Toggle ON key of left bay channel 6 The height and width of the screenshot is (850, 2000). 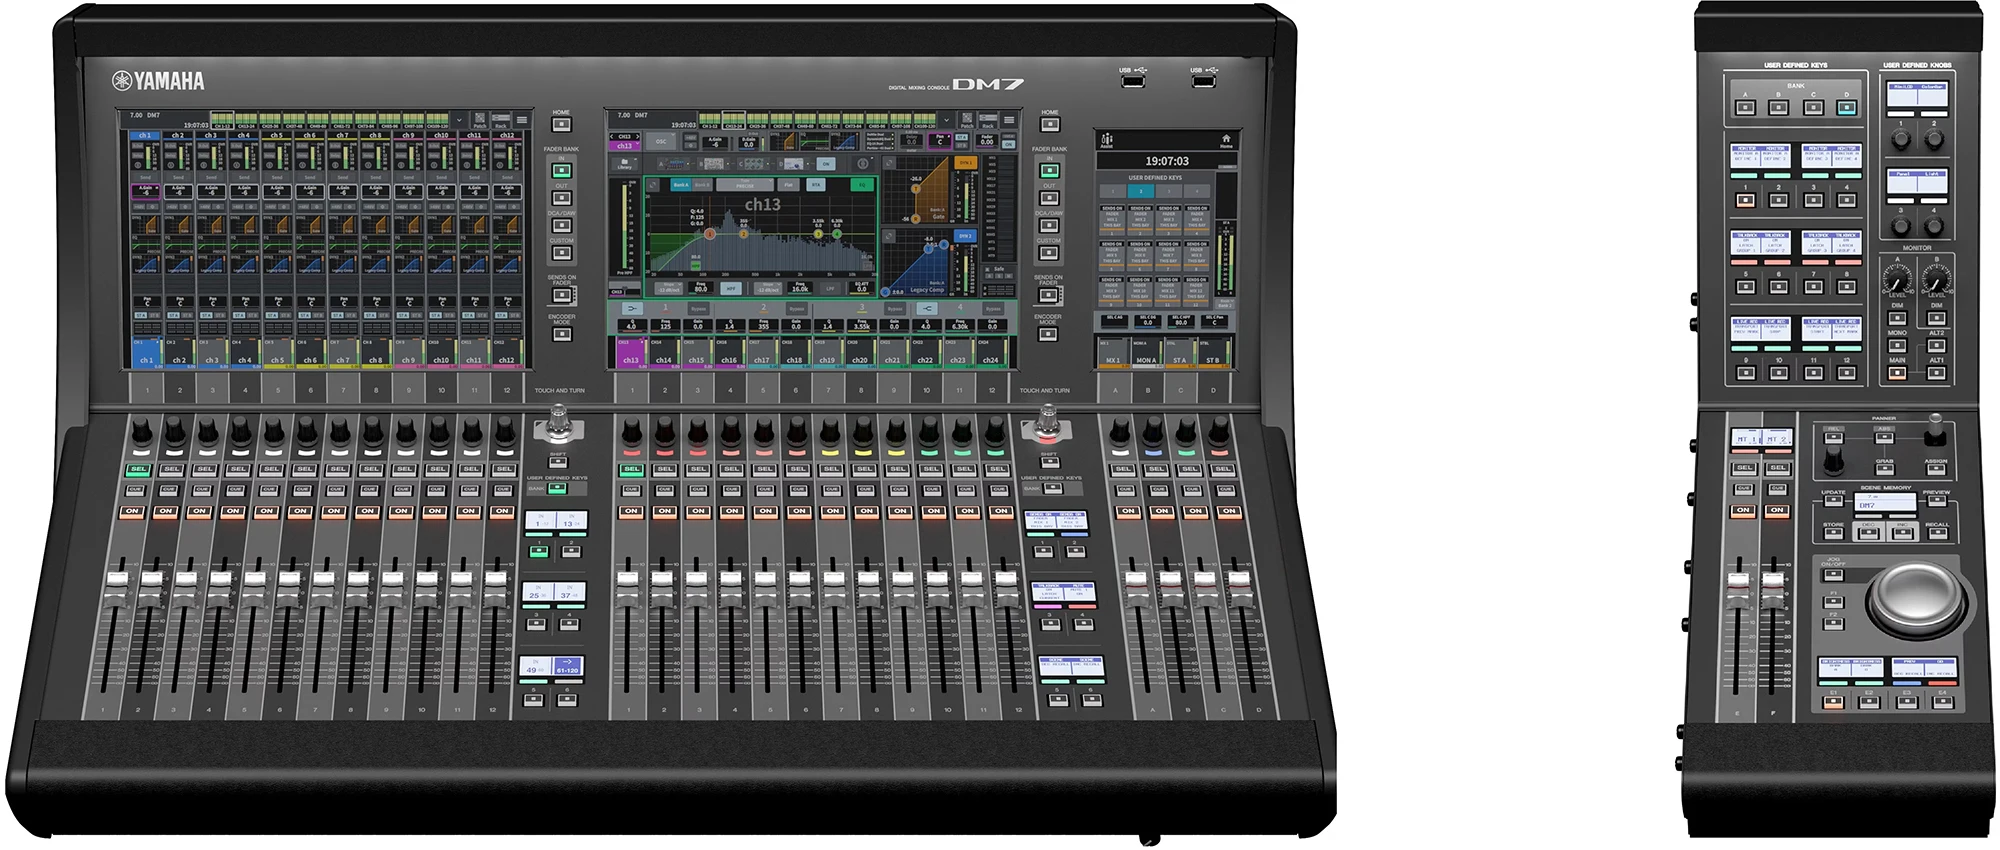[300, 512]
